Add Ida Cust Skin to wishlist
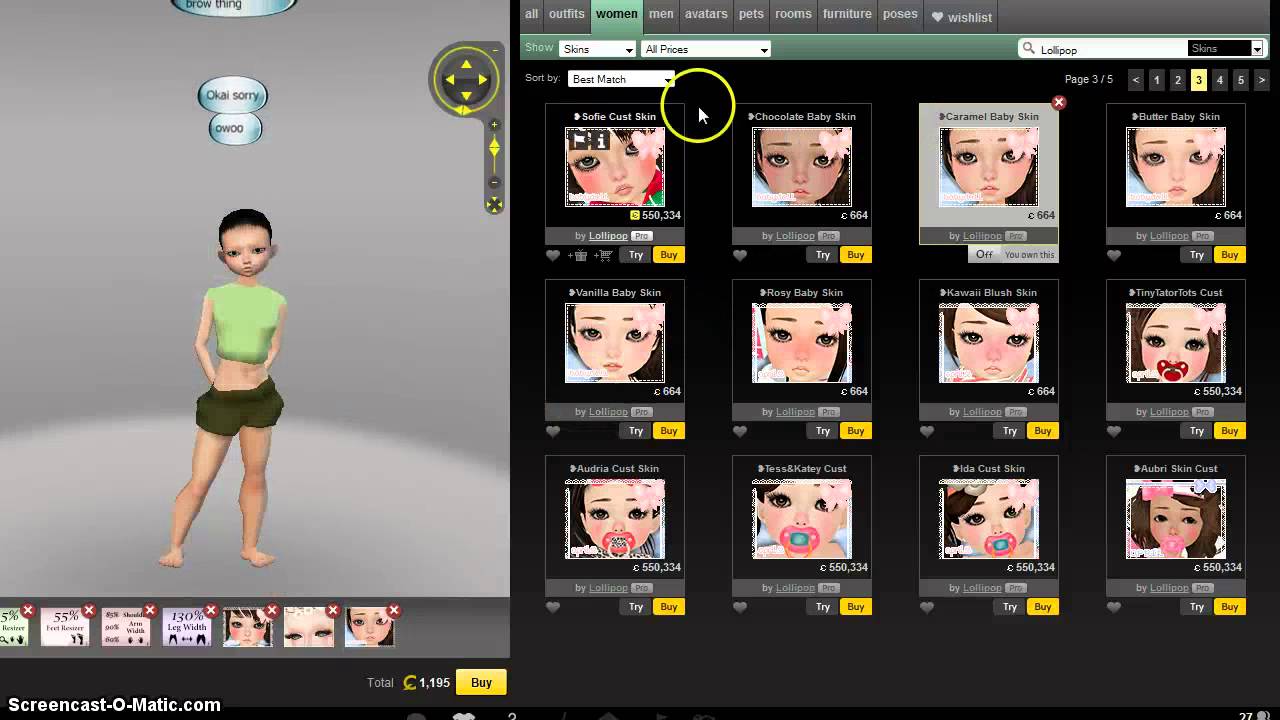 click(x=927, y=607)
